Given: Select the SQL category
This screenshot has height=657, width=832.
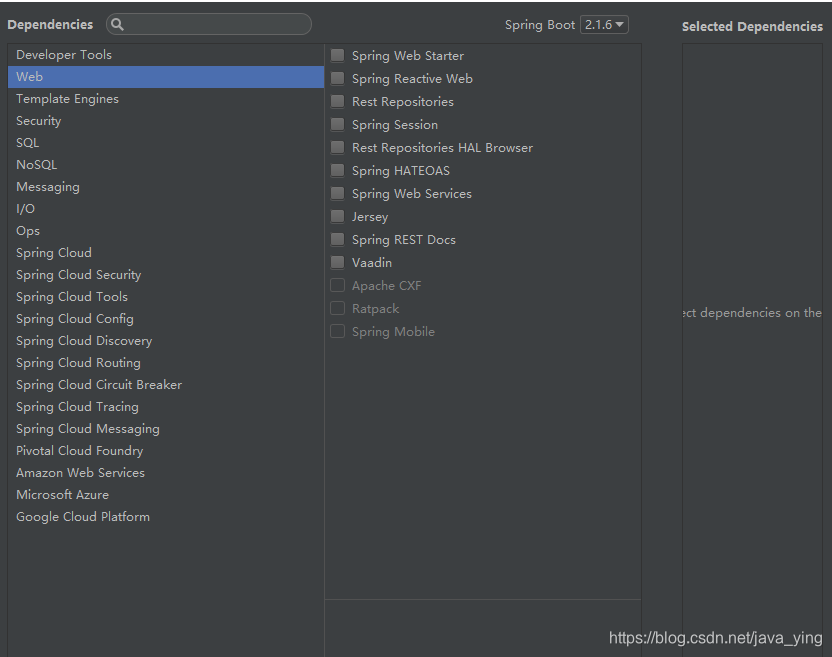Looking at the screenshot, I should pos(166,143).
